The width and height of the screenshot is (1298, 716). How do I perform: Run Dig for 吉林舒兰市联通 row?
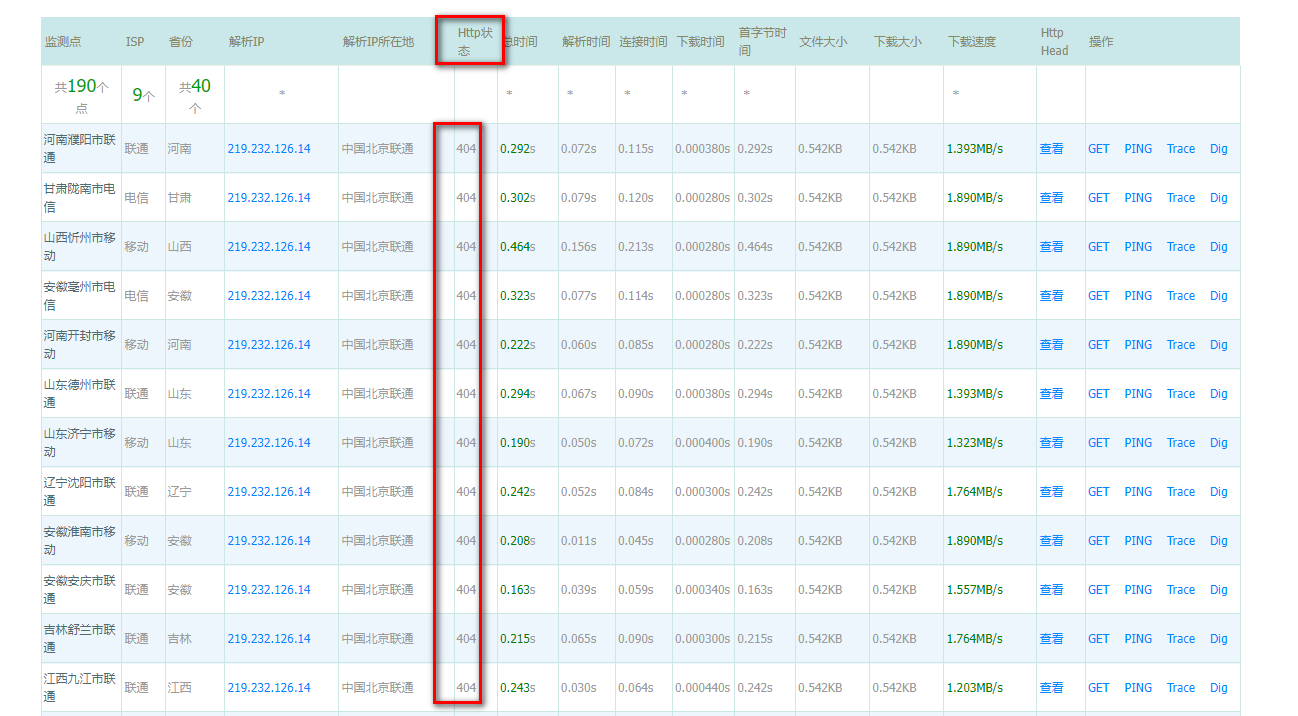1219,639
